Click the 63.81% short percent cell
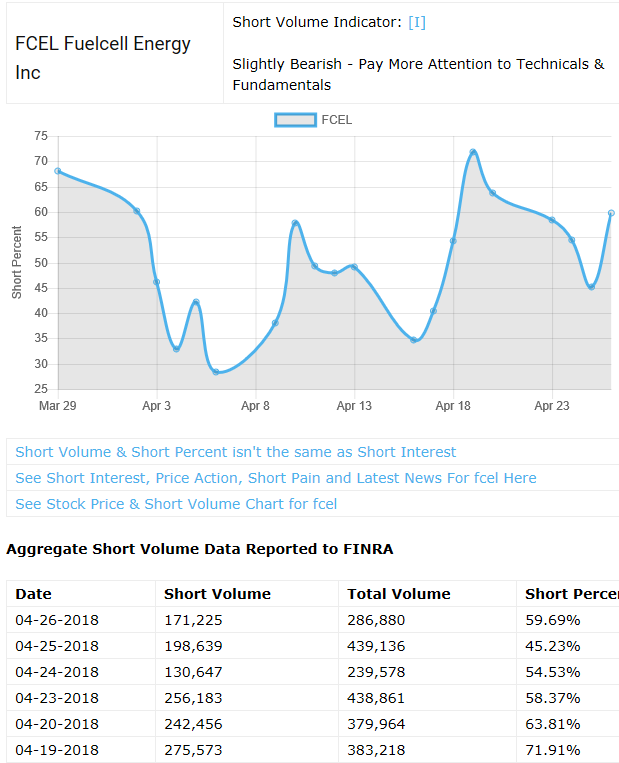This screenshot has height=763, width=619. point(553,724)
